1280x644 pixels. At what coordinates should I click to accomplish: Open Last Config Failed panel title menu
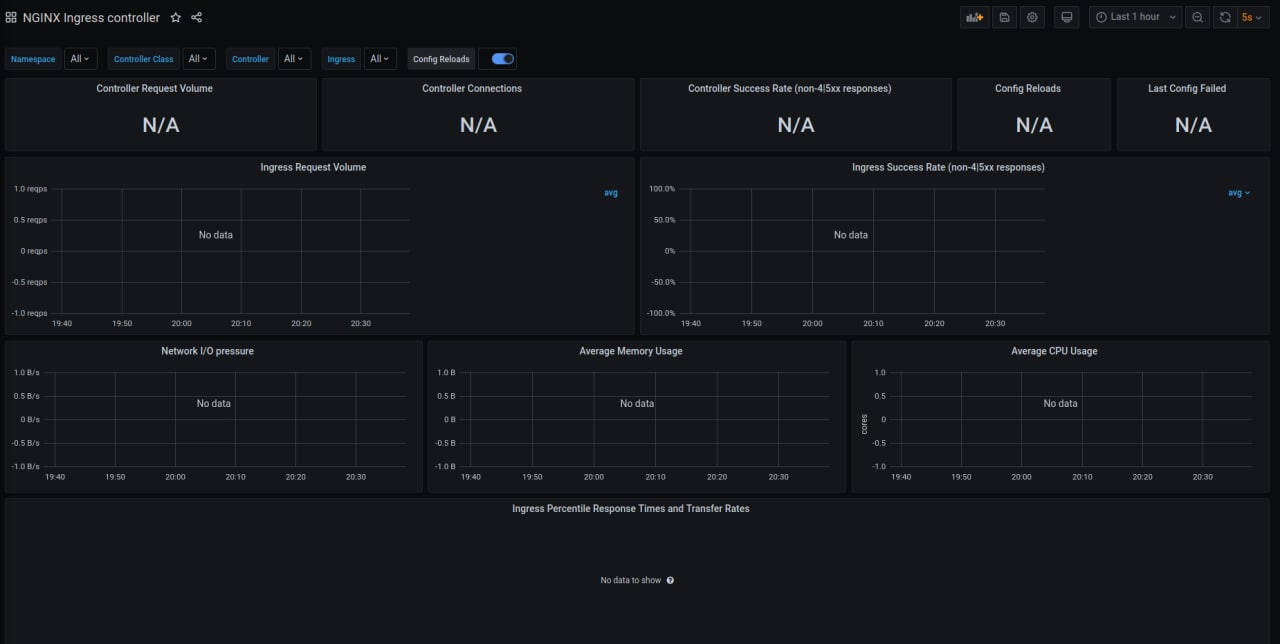point(1187,88)
